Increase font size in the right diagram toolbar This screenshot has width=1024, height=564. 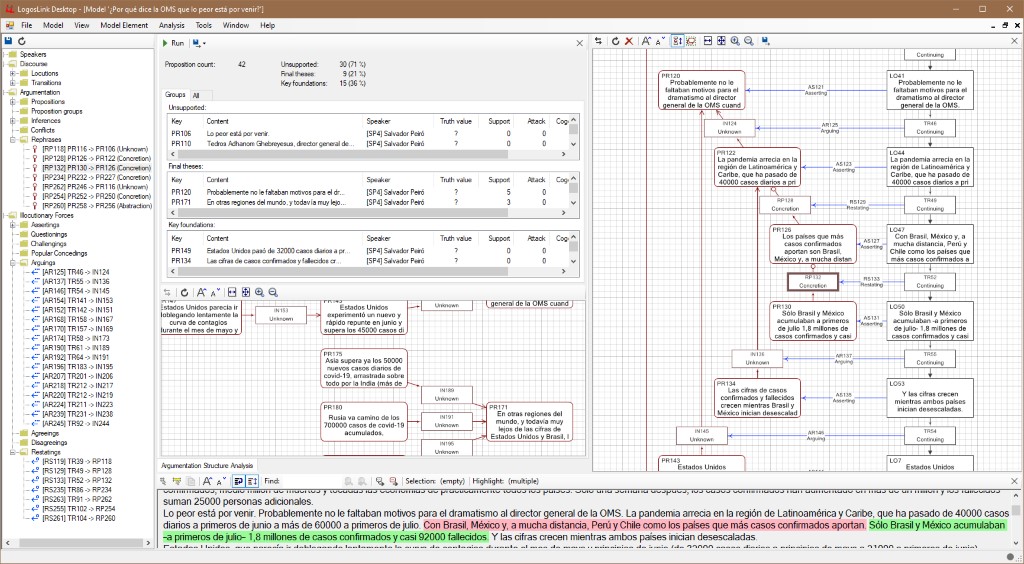[646, 41]
